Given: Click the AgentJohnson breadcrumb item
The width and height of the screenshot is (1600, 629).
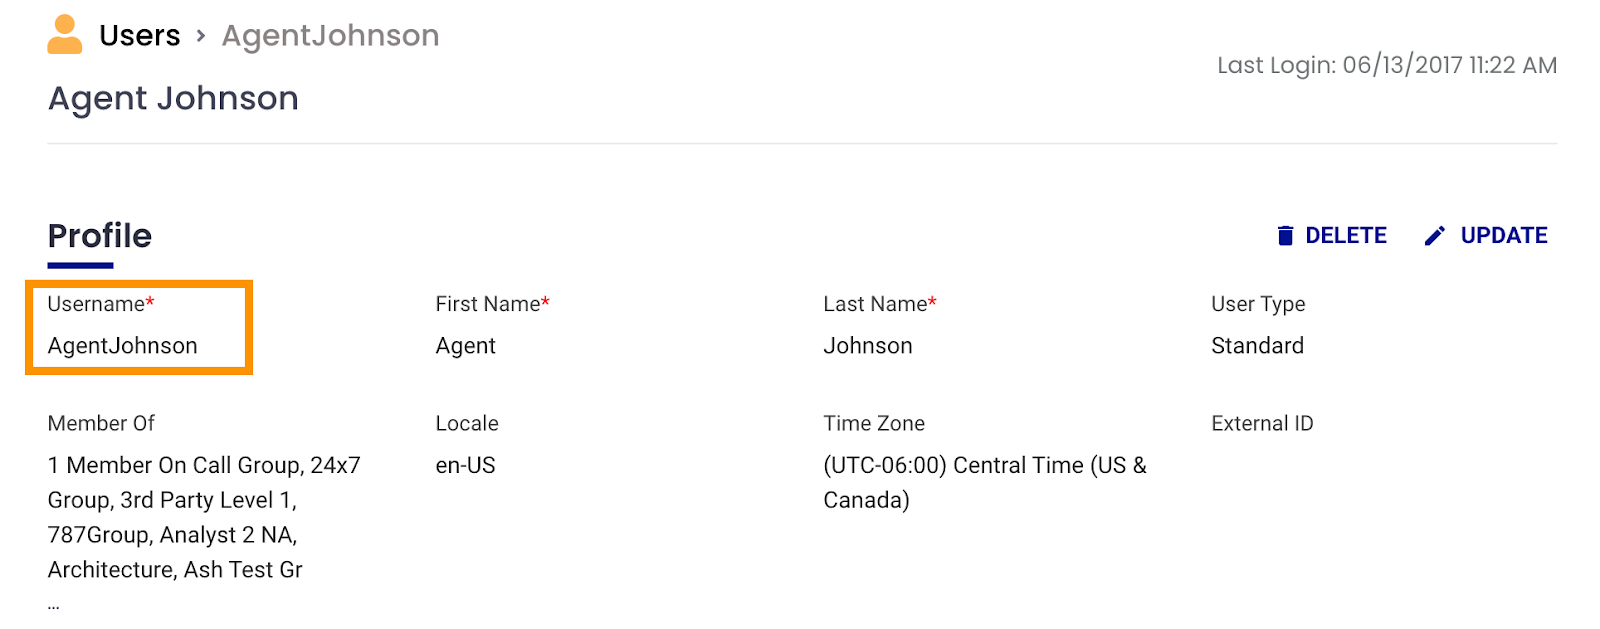Looking at the screenshot, I should pyautogui.click(x=330, y=36).
